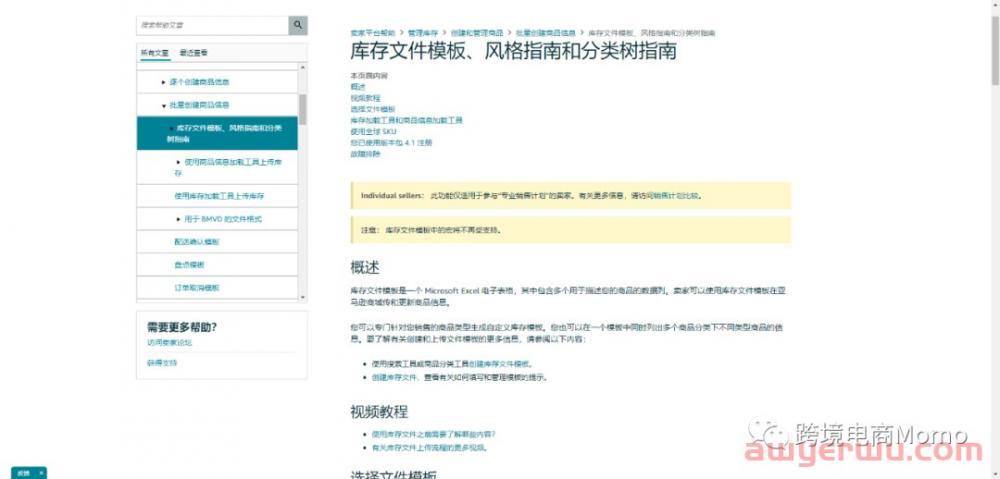
Task: Open 有关库存文件上传流程的更多视频 link
Action: point(429,448)
